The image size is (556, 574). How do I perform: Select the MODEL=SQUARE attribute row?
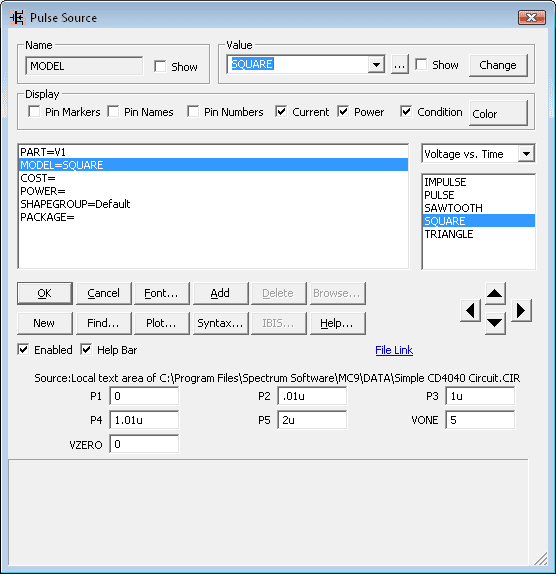213,165
